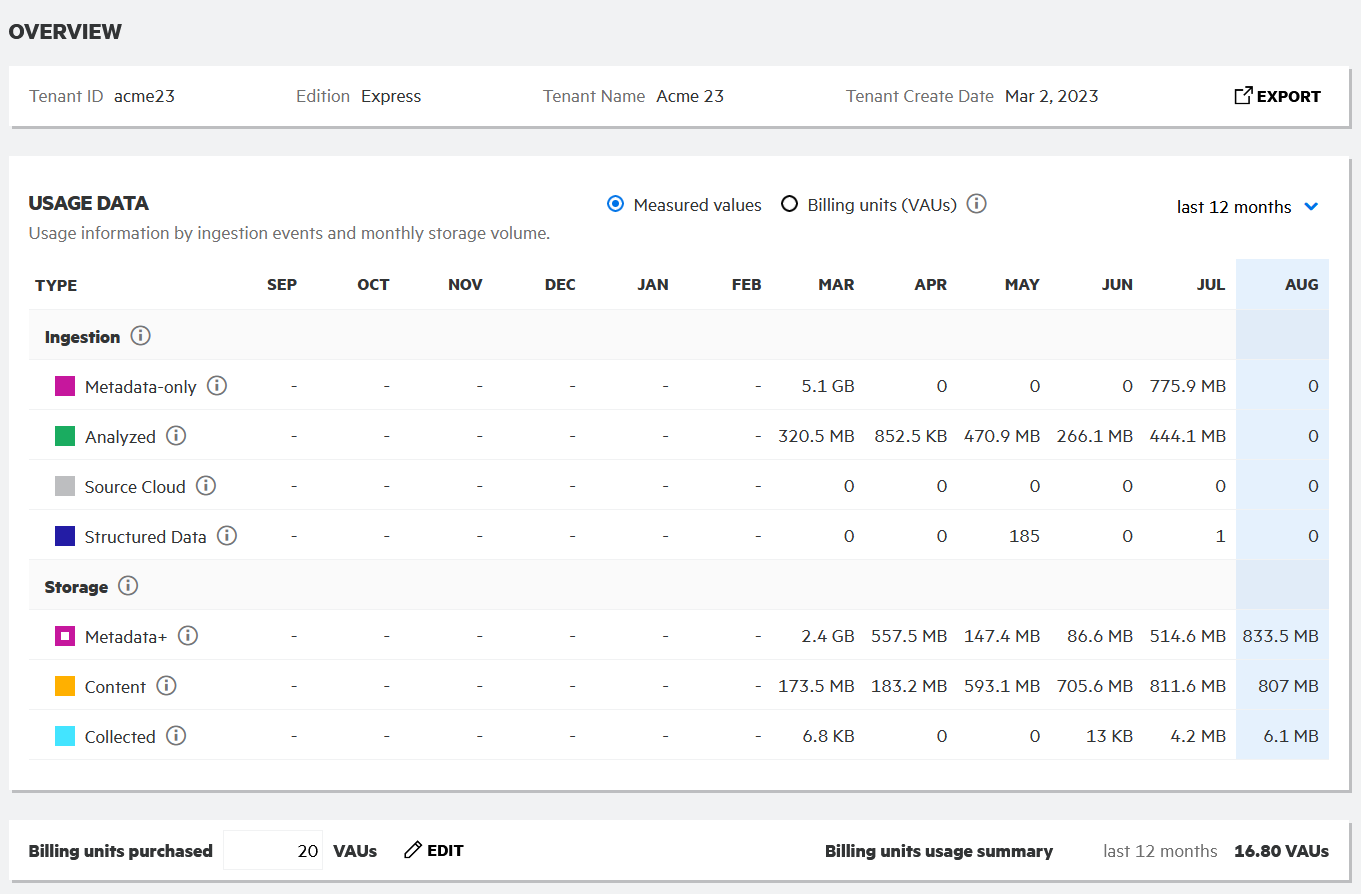
Task: Show info for Structured Data row
Action: click(227, 536)
